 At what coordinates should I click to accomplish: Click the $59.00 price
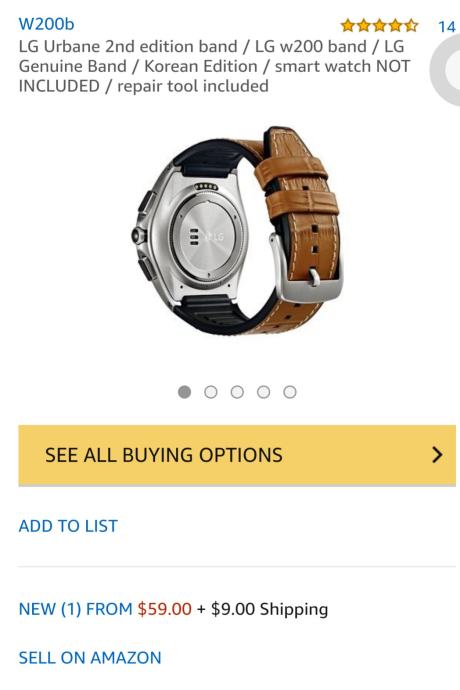pos(165,609)
